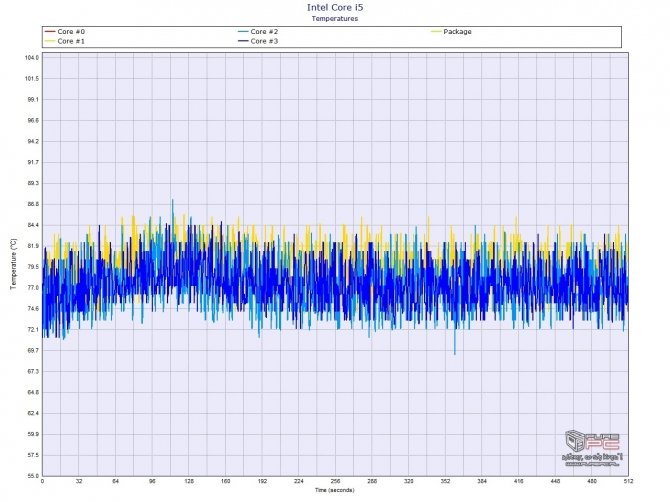Click the 72.1 y-axis value

tap(32, 330)
